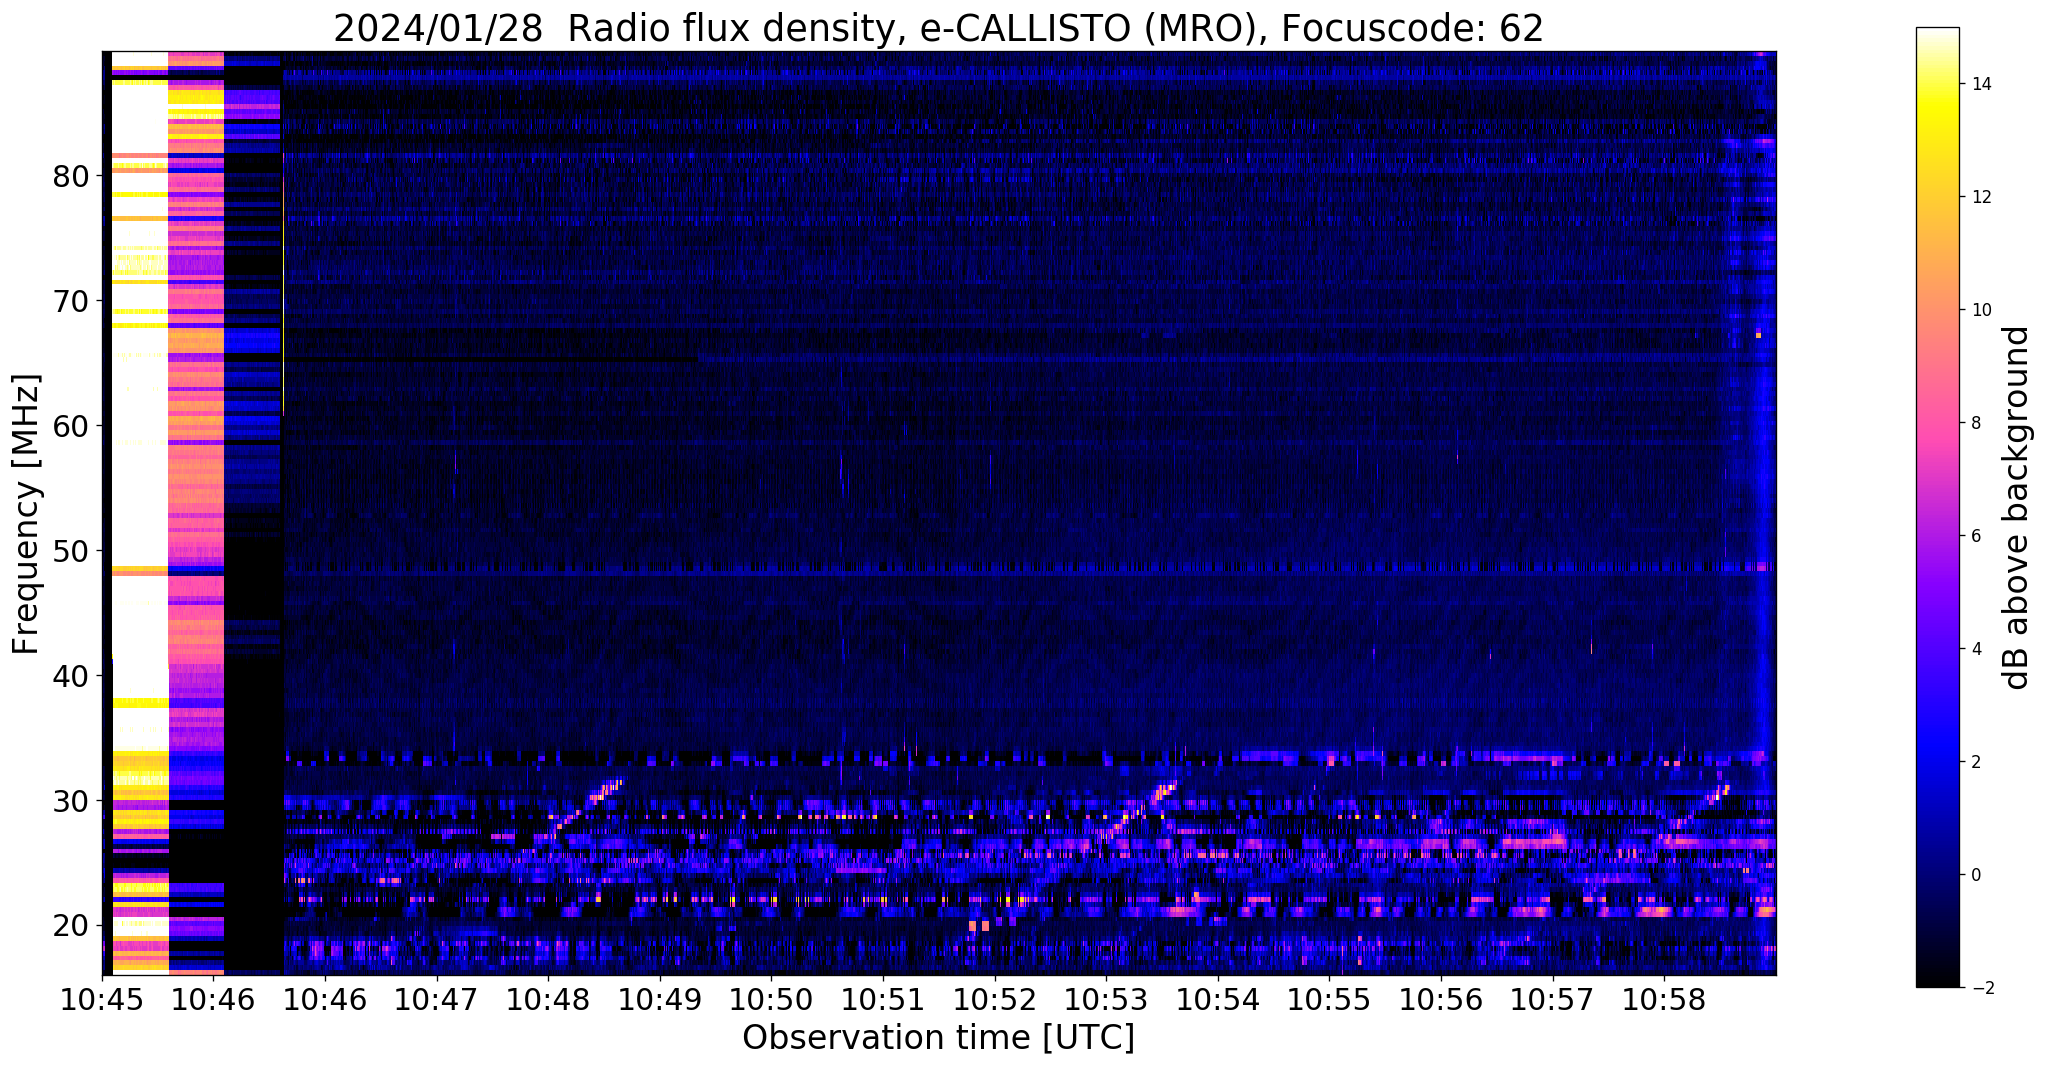Click the colorbar tick label 0
The image size is (2047, 1067).
(1975, 875)
